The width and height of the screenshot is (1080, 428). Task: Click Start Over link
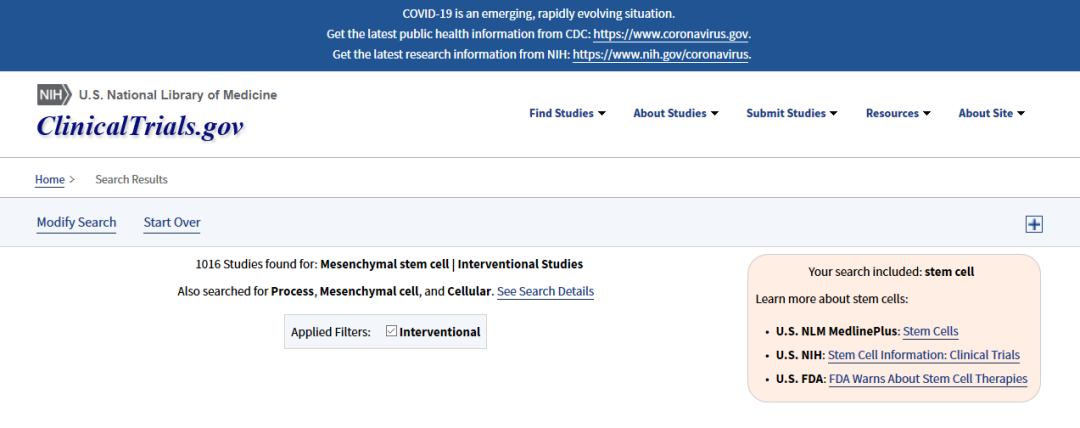[x=172, y=223]
